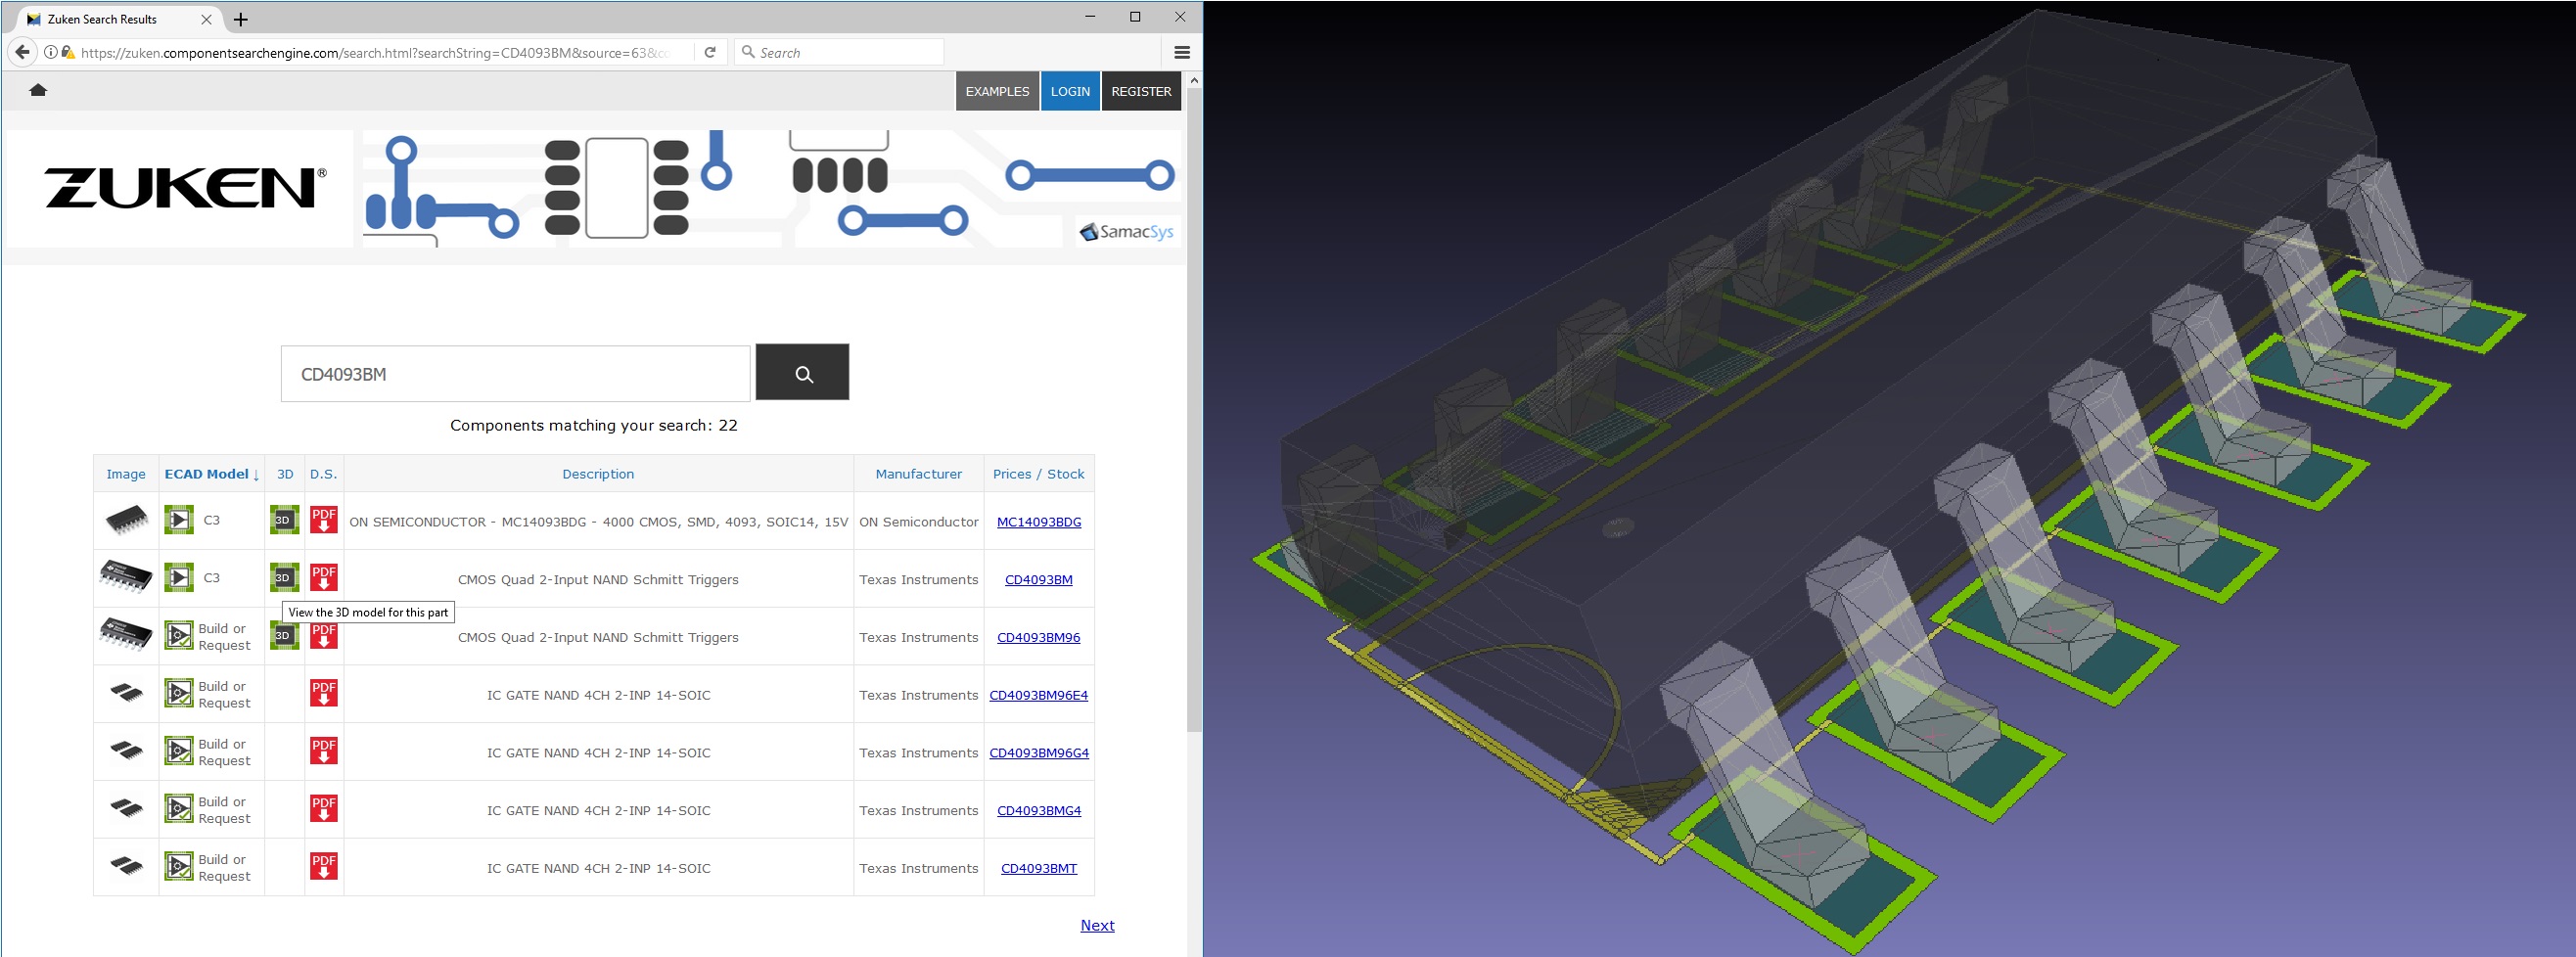Go to Next results page

(x=1096, y=926)
